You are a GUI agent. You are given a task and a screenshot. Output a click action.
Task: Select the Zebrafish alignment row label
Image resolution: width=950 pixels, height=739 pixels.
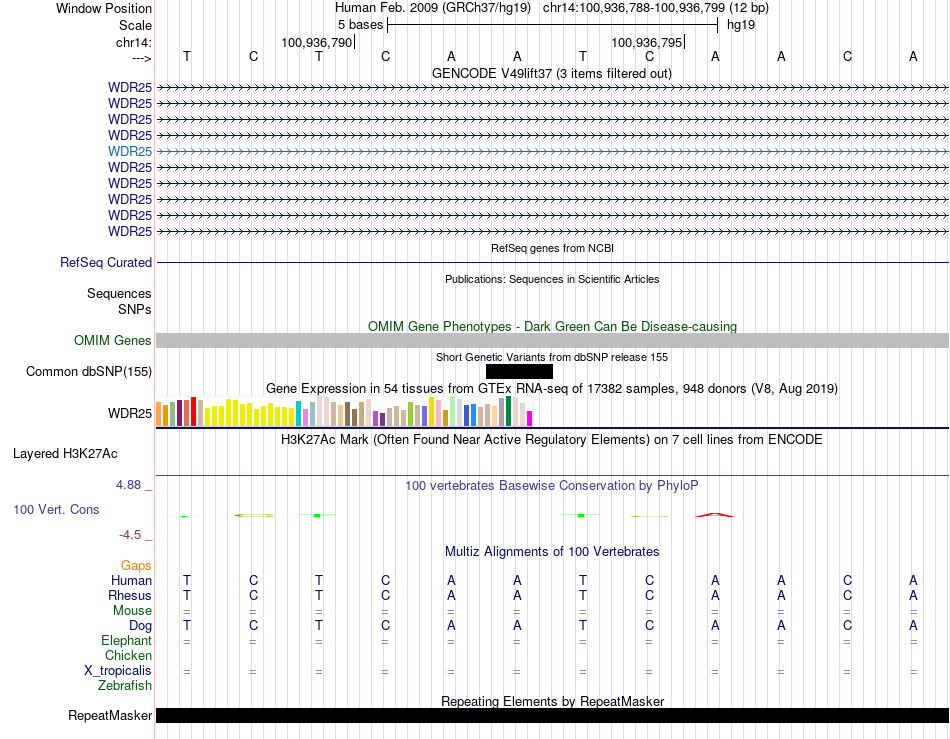click(125, 685)
